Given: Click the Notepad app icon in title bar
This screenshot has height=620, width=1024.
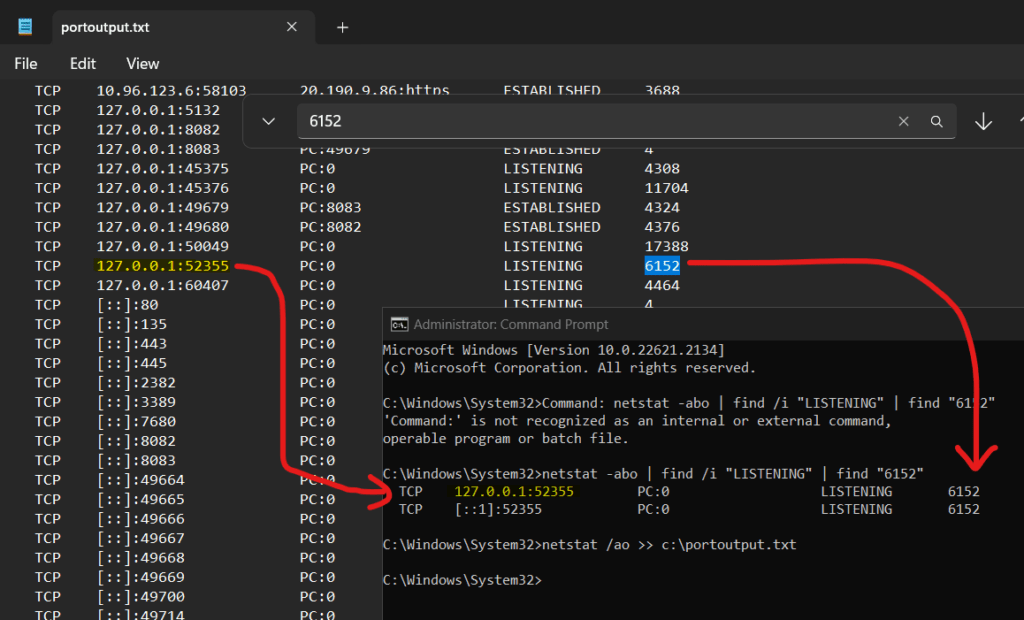Looking at the screenshot, I should coord(25,27).
